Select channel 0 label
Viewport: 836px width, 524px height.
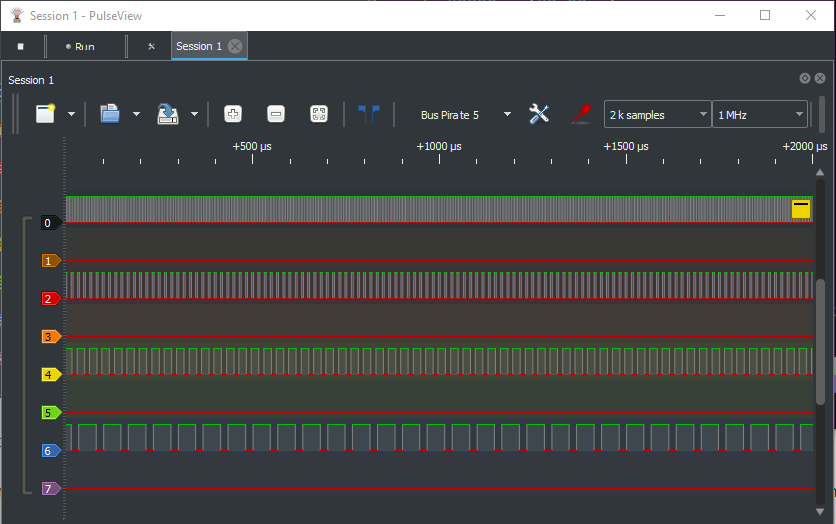coord(51,223)
